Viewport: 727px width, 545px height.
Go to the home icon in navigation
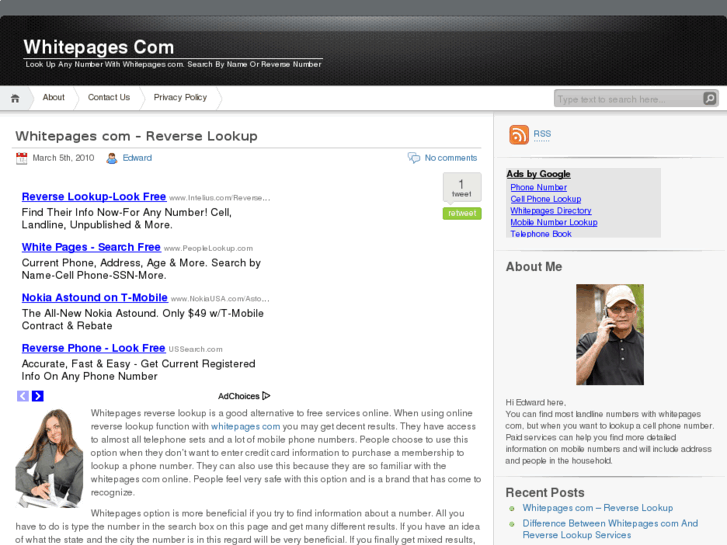pyautogui.click(x=15, y=98)
